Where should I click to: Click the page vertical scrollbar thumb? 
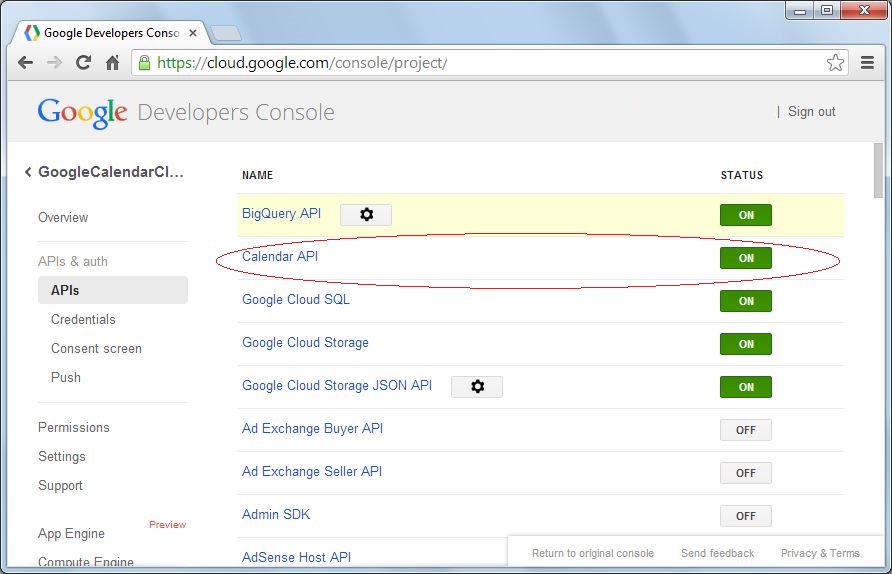point(878,171)
